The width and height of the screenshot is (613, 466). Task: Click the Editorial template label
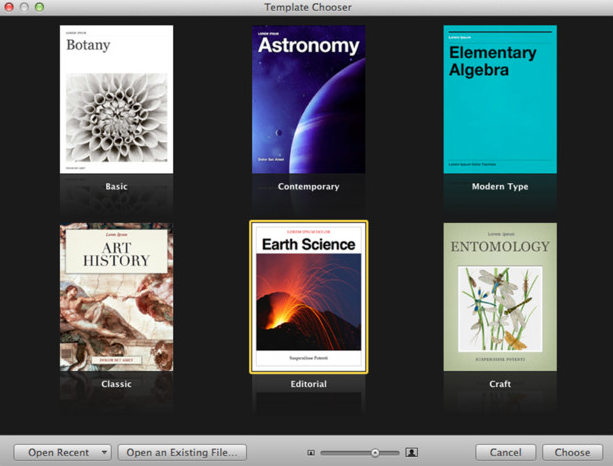[x=308, y=384]
